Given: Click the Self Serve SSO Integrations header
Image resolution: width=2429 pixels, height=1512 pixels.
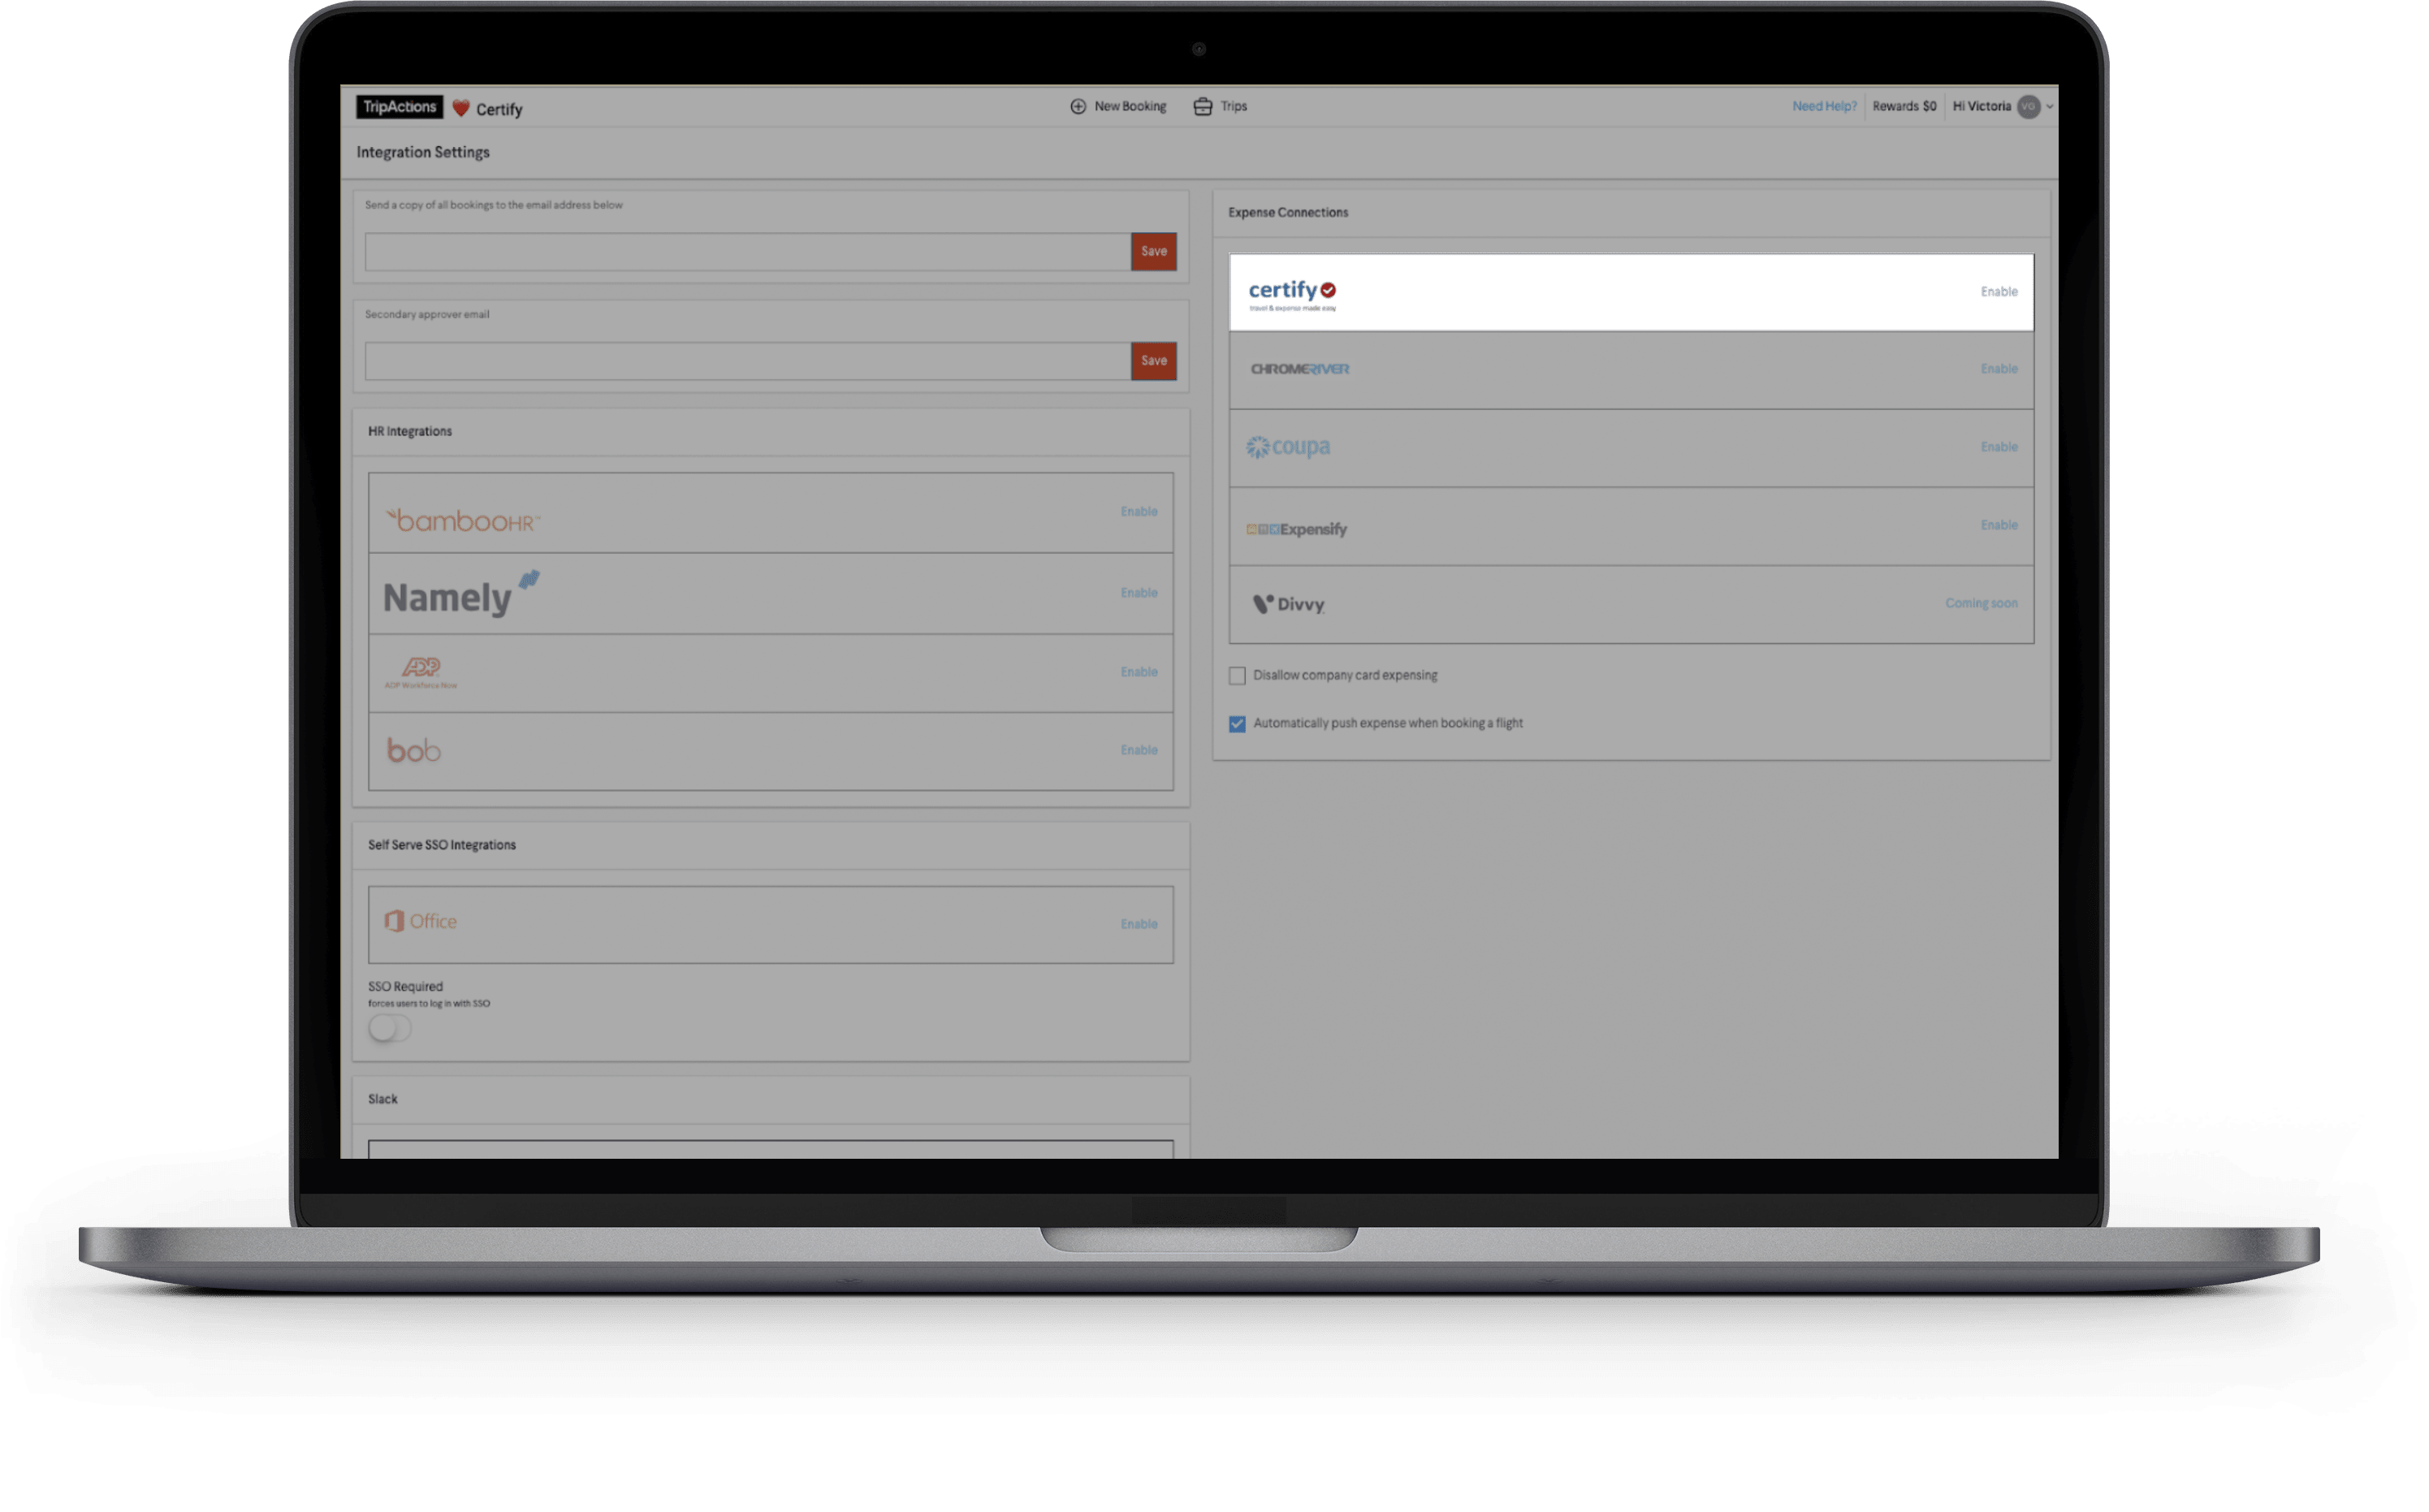Looking at the screenshot, I should pos(442,845).
